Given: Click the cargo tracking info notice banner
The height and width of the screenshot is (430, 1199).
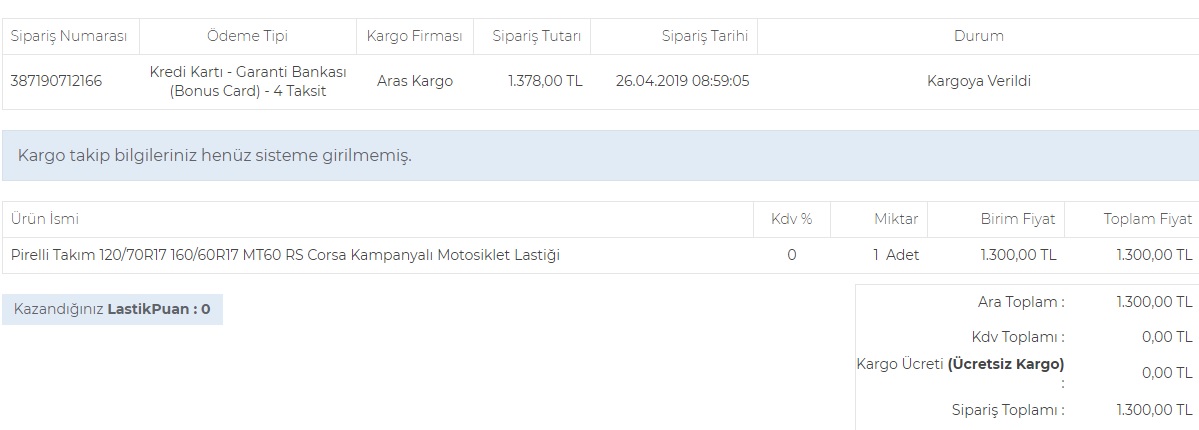Looking at the screenshot, I should point(599,155).
